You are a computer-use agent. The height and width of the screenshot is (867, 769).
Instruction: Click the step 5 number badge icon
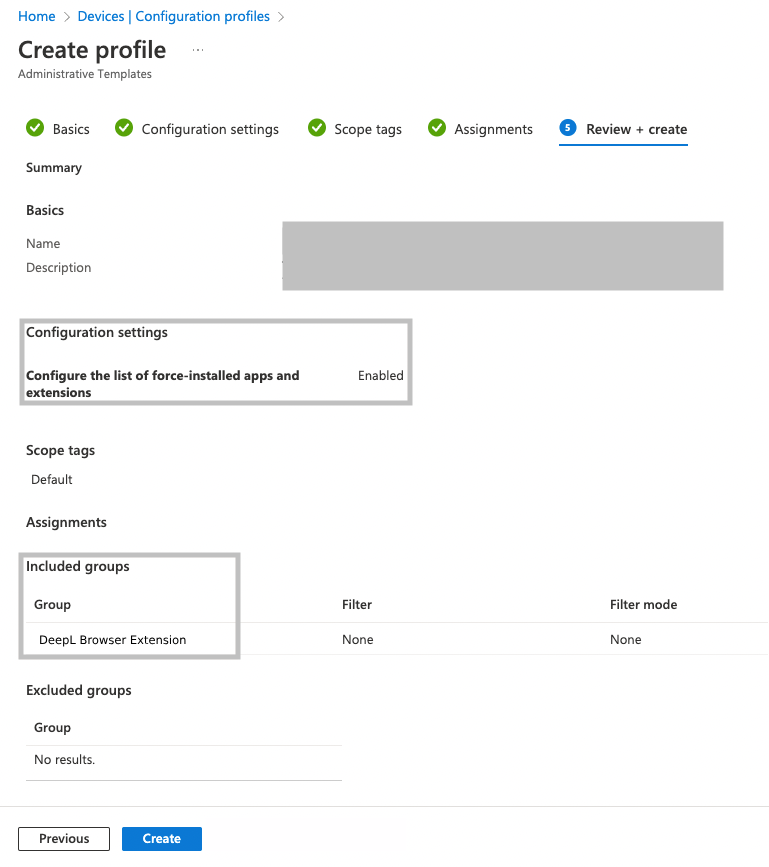(568, 128)
